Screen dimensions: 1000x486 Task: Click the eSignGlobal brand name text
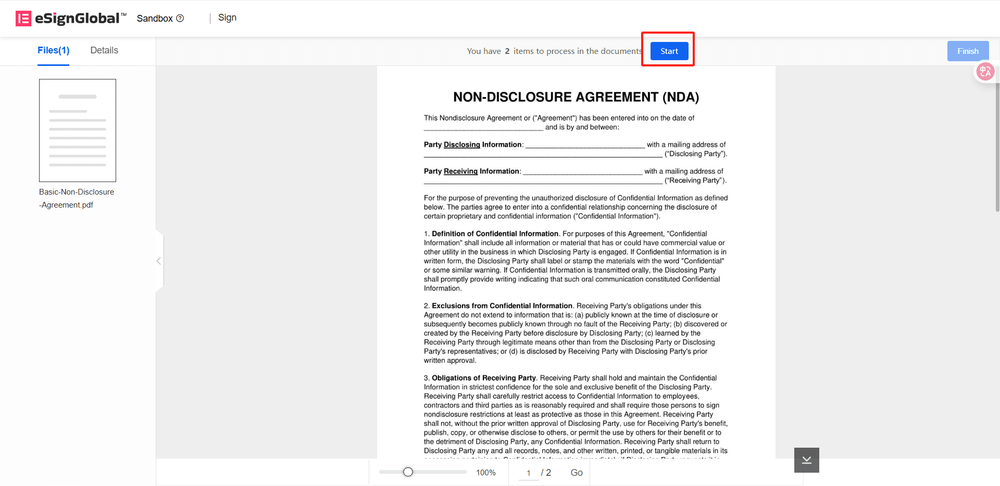[82, 18]
